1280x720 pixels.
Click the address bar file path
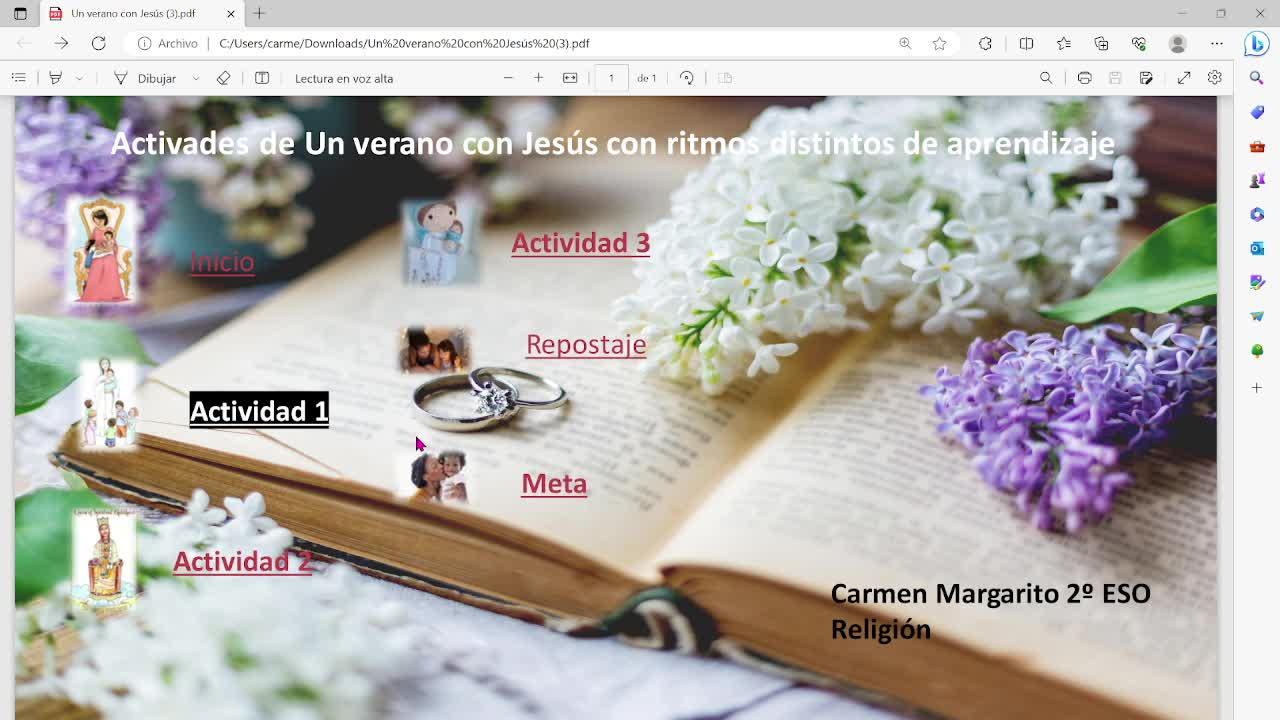[404, 43]
